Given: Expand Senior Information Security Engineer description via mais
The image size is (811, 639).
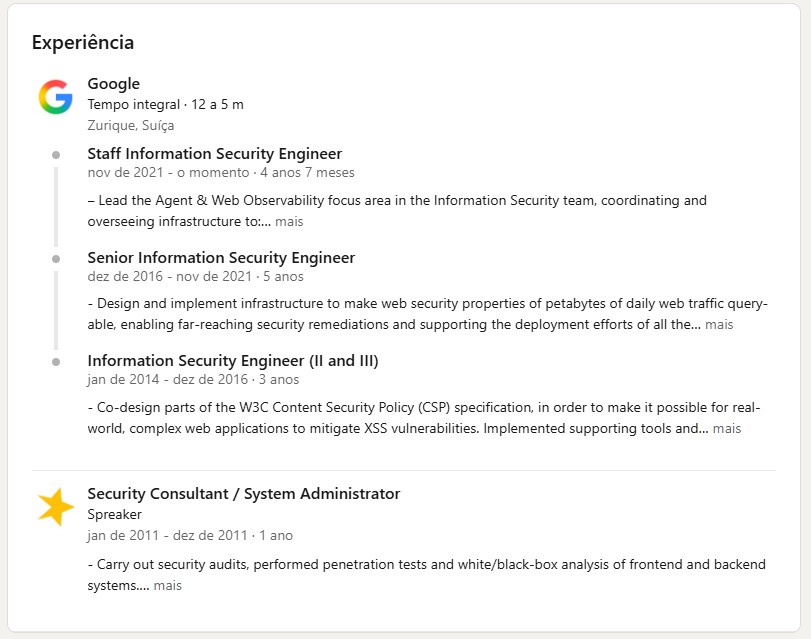Looking at the screenshot, I should [719, 324].
